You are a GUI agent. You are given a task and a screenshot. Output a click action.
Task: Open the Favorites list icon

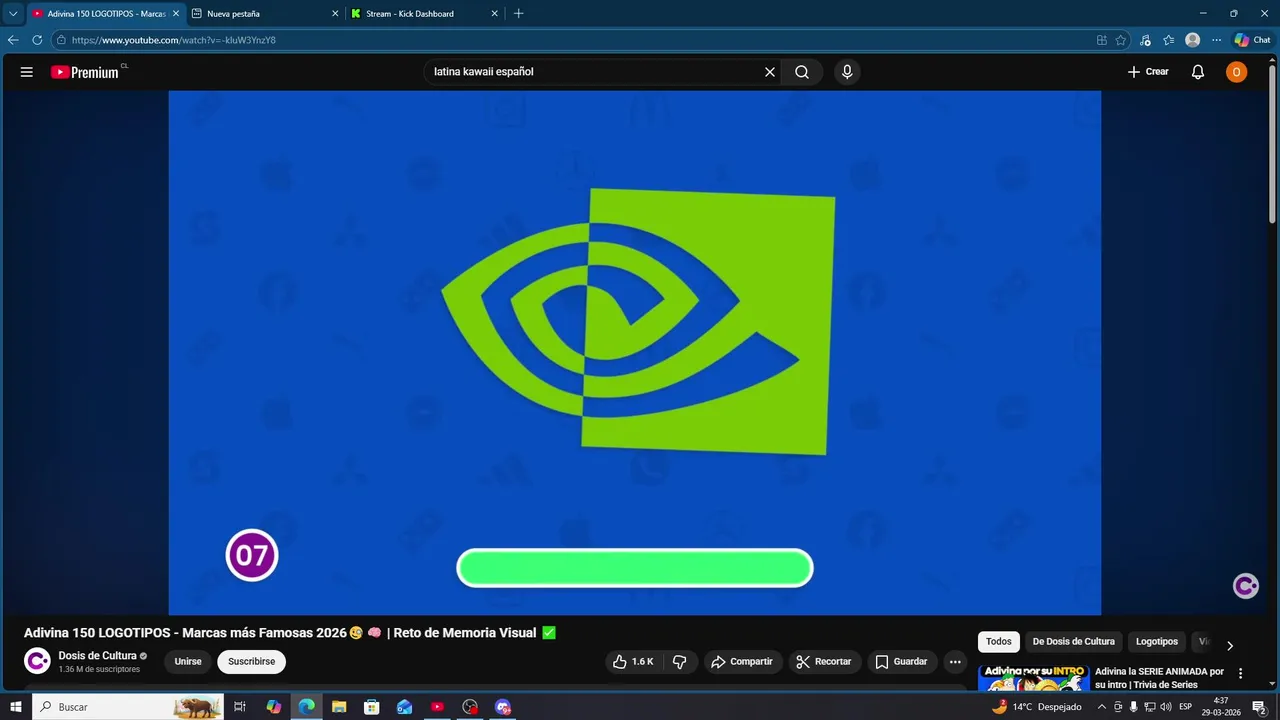[x=1168, y=40]
